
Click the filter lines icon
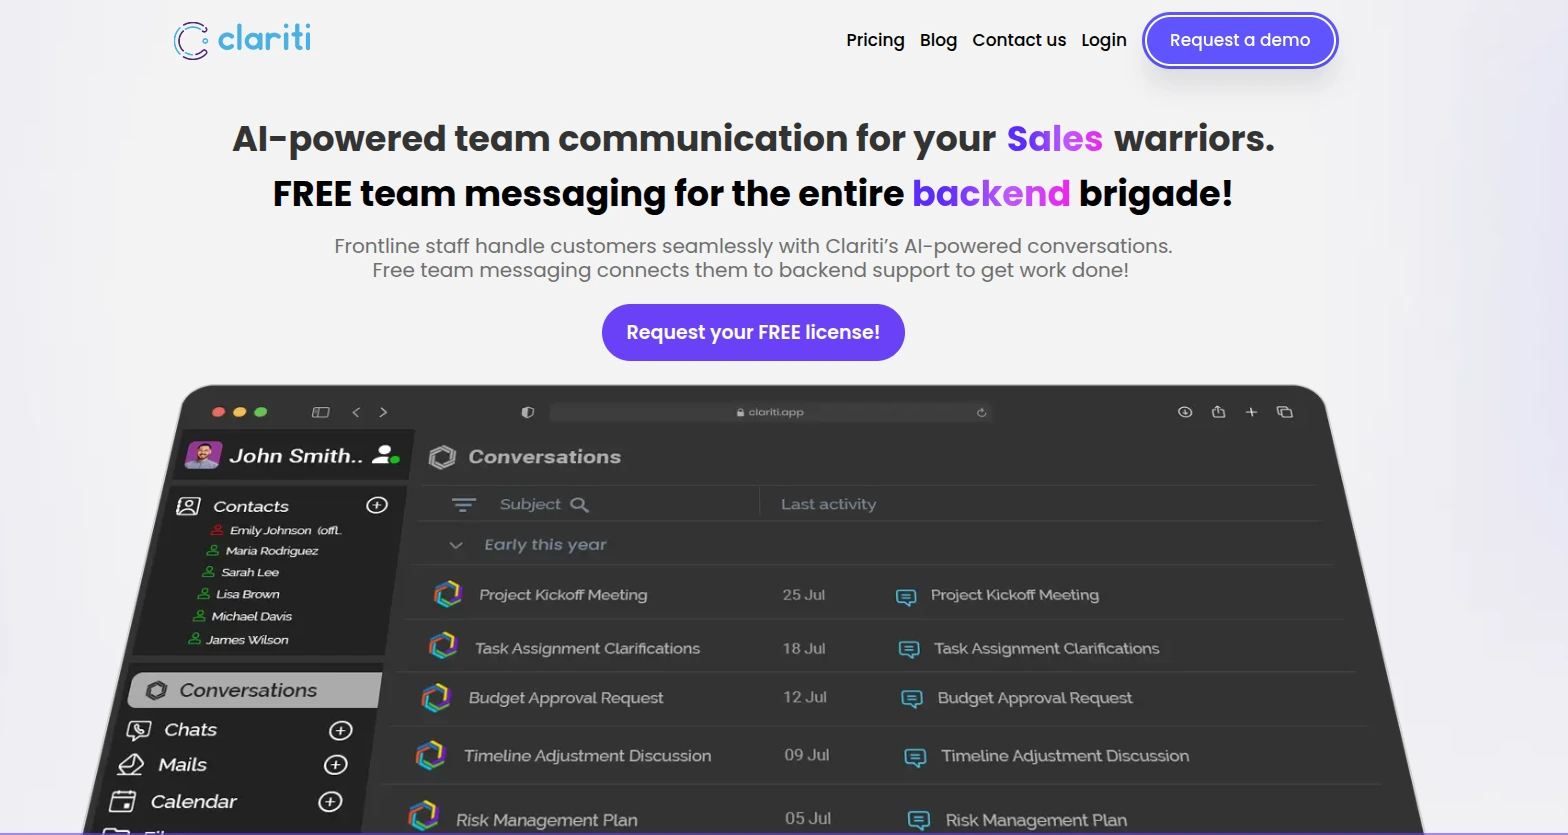463,505
